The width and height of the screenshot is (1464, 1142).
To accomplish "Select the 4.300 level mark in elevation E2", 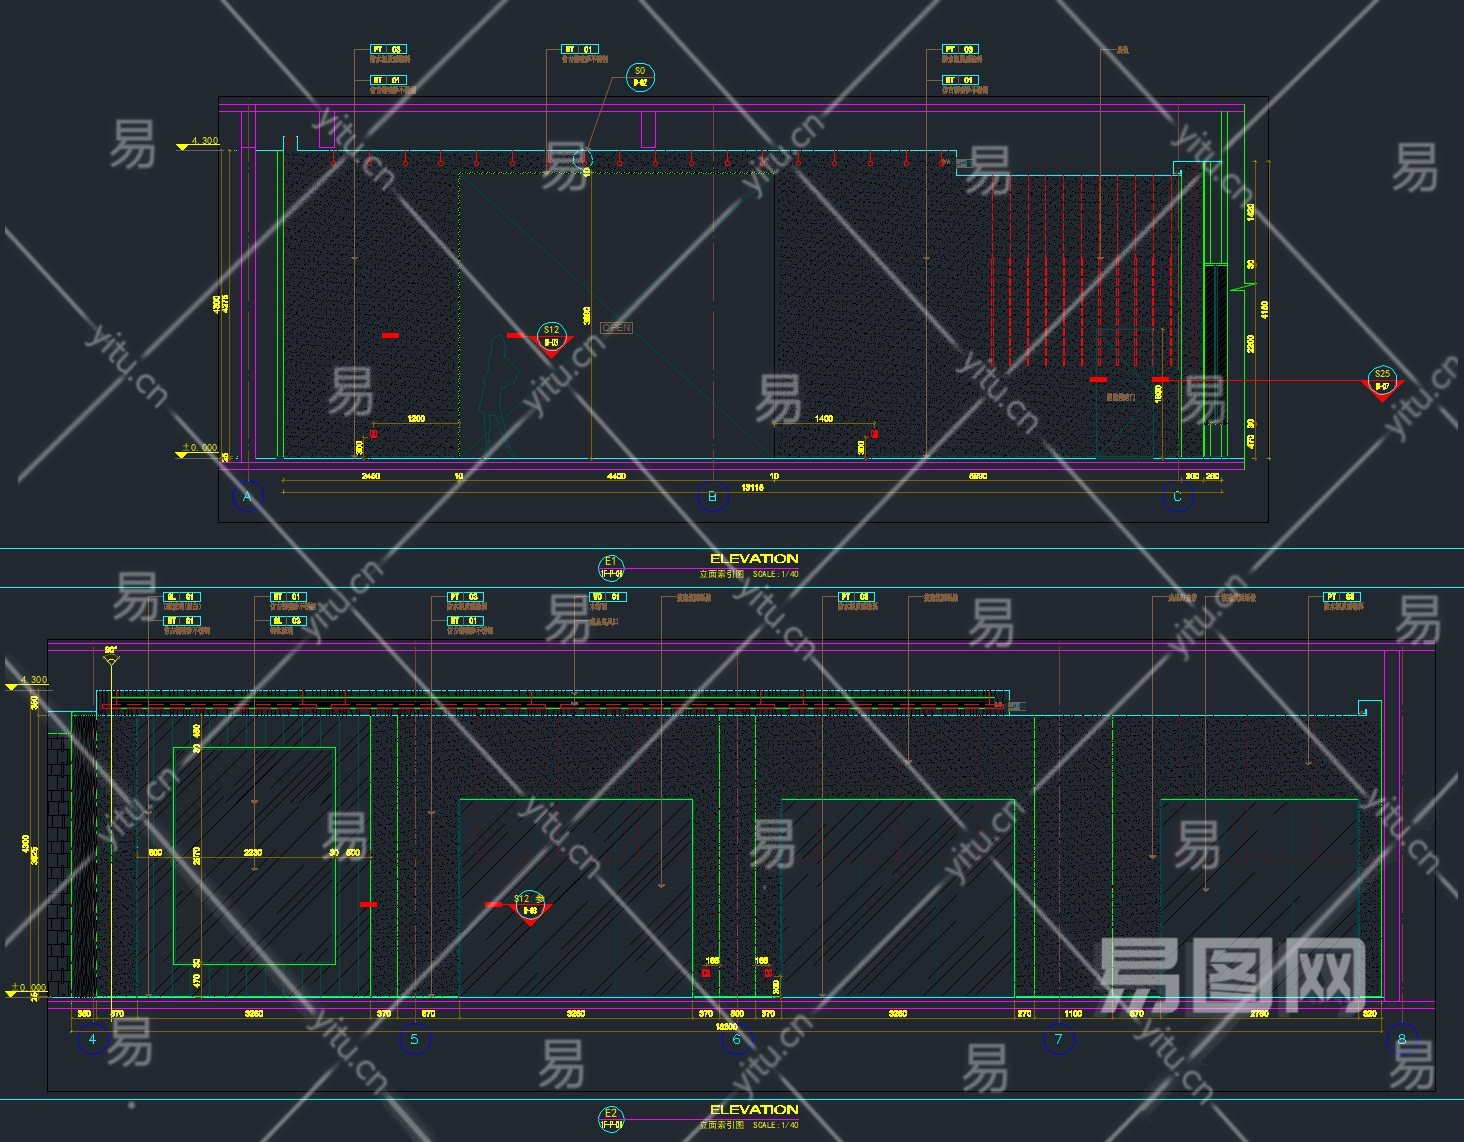I will pyautogui.click(x=27, y=682).
